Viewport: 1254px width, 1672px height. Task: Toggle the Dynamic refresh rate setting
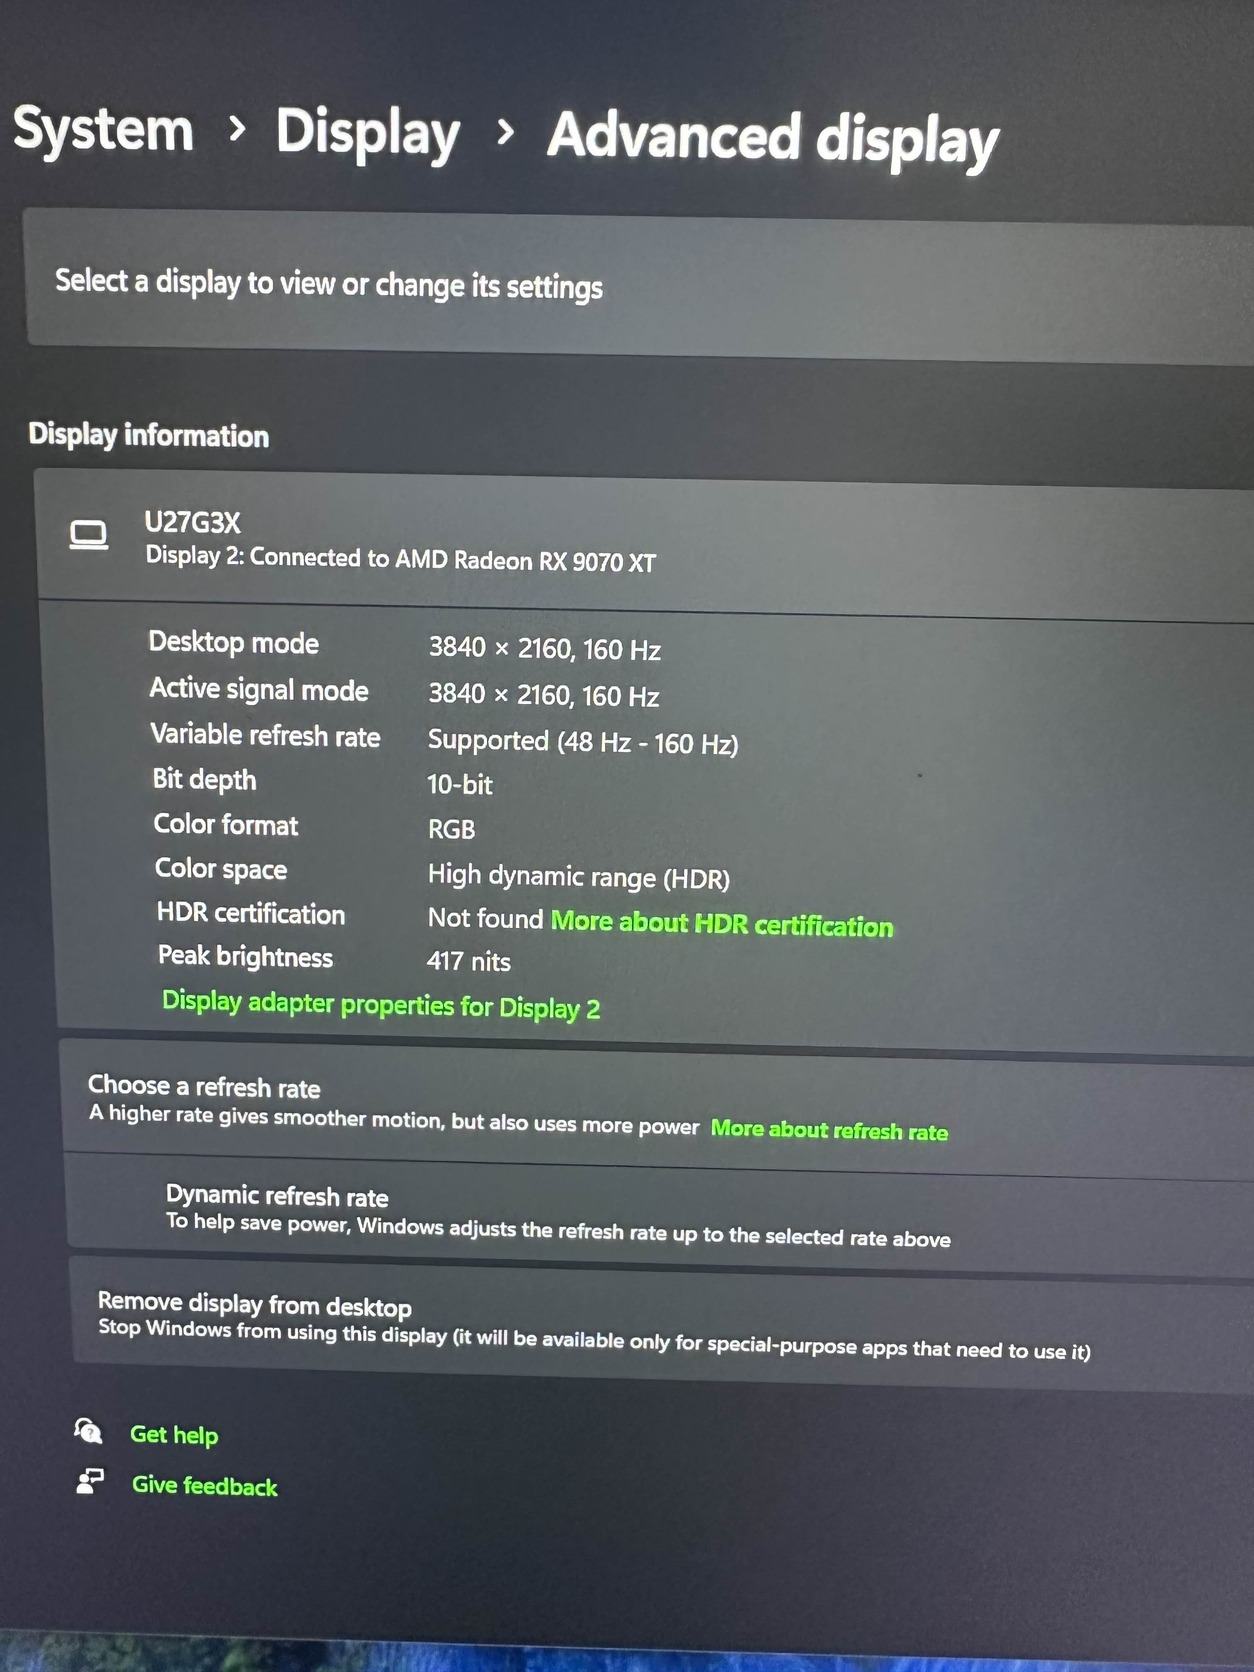coord(660,1214)
